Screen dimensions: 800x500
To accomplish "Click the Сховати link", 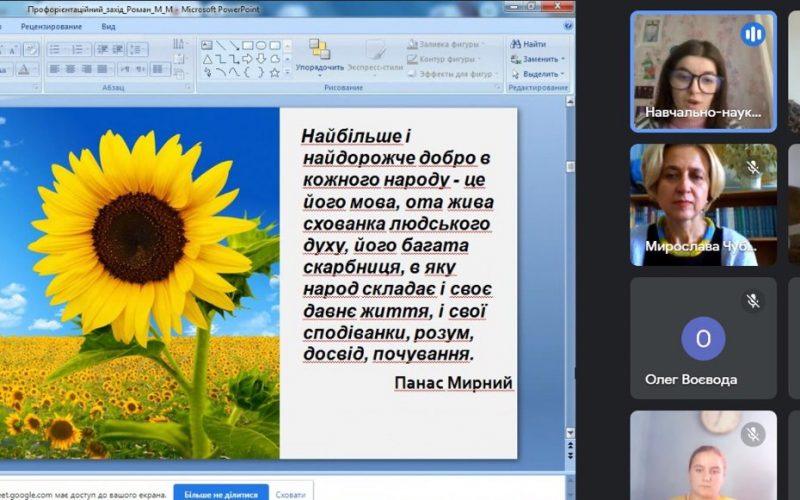I will [290, 493].
